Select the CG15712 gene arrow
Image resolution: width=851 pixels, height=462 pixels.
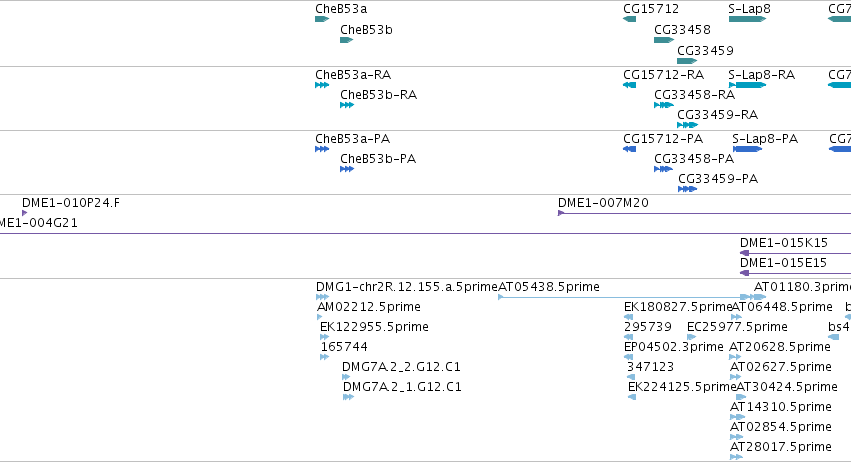(x=630, y=19)
